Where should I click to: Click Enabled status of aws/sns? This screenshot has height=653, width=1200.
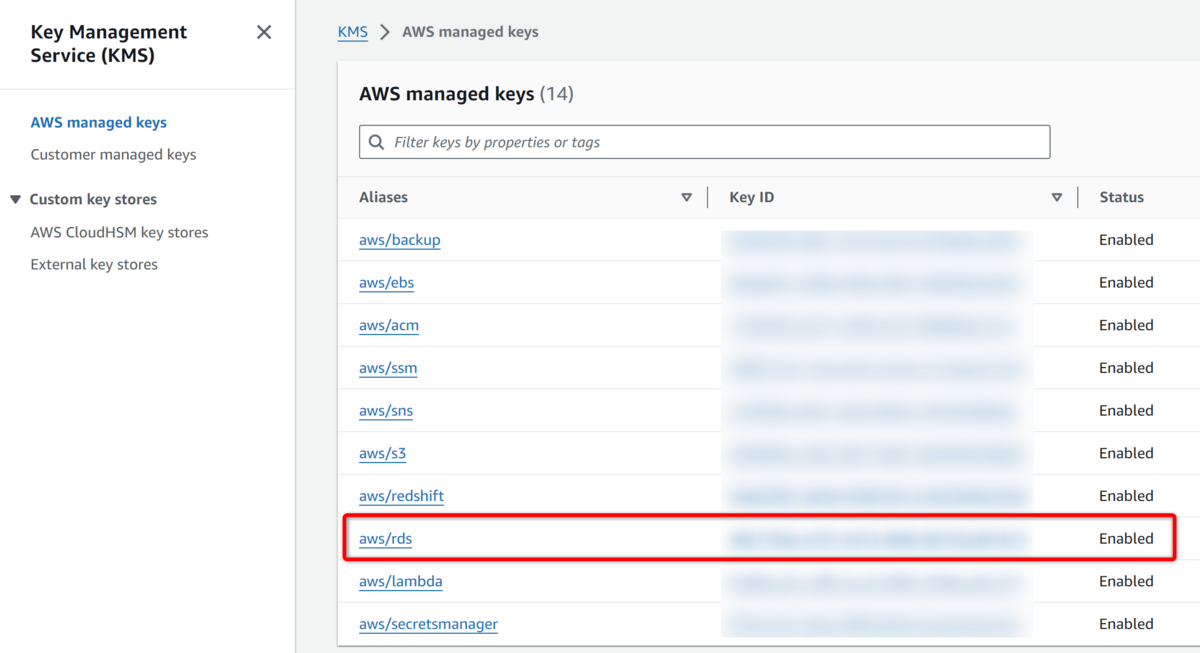click(1126, 410)
